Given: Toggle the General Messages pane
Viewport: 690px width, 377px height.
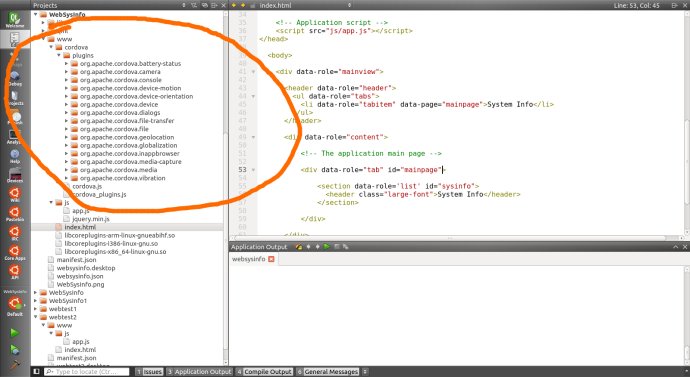Looking at the screenshot, I should coord(328,372).
